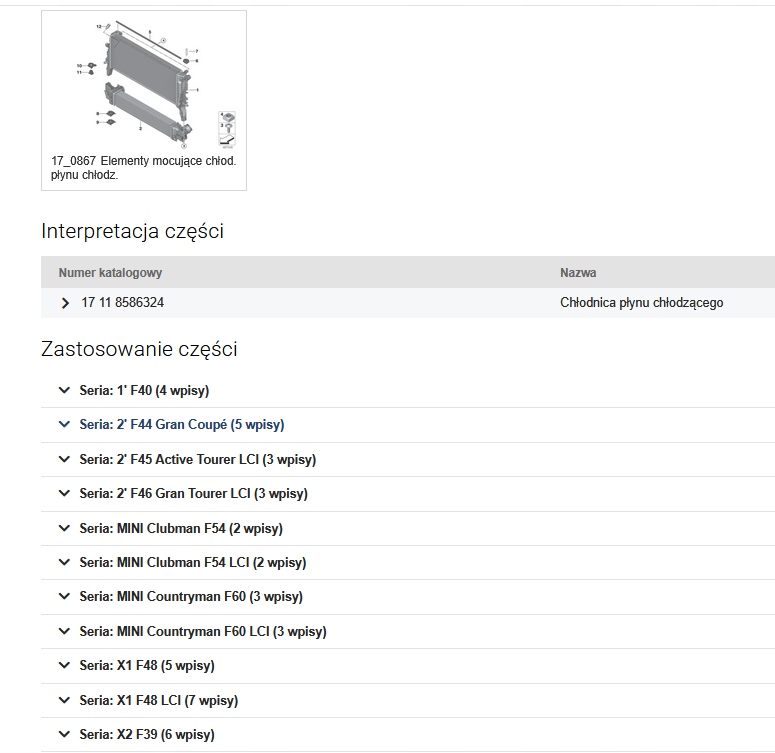
Task: Toggle chevron next to Seria 1' F40
Action: pyautogui.click(x=65, y=391)
